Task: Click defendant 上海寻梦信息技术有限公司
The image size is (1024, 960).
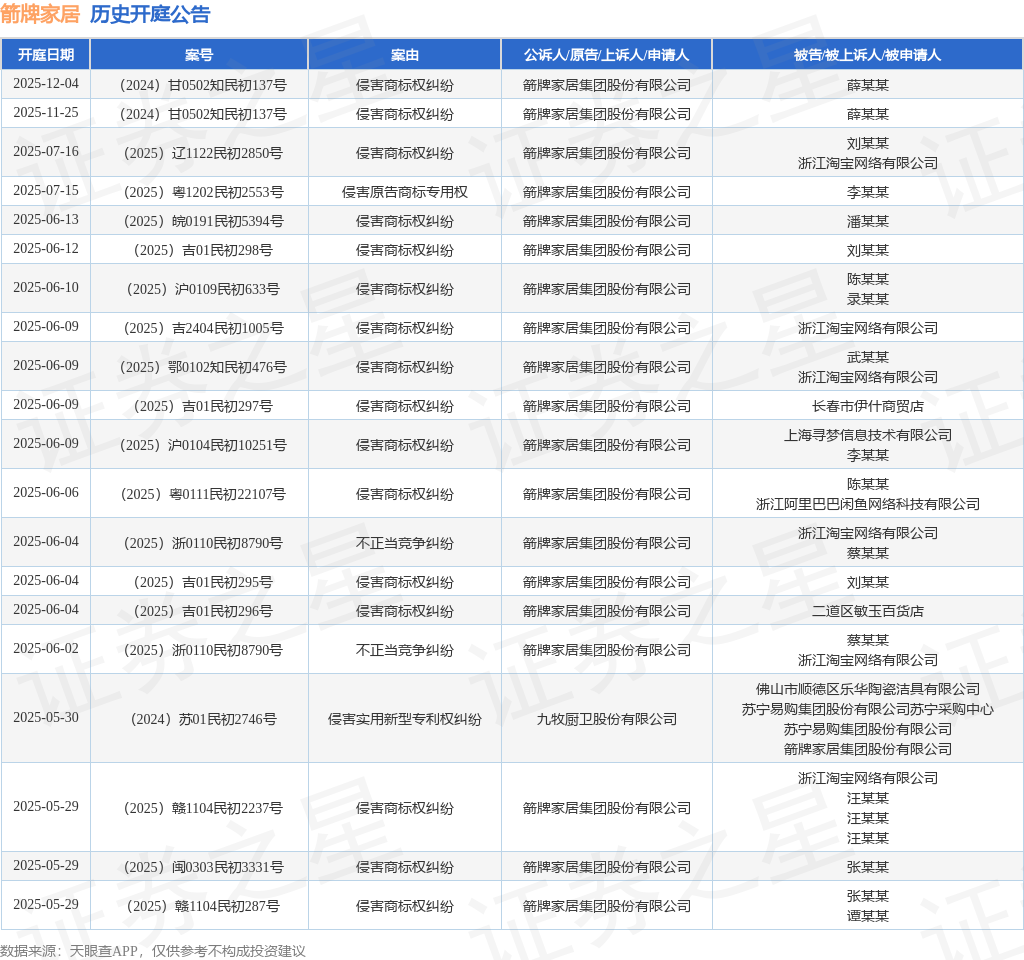Action: pos(867,435)
